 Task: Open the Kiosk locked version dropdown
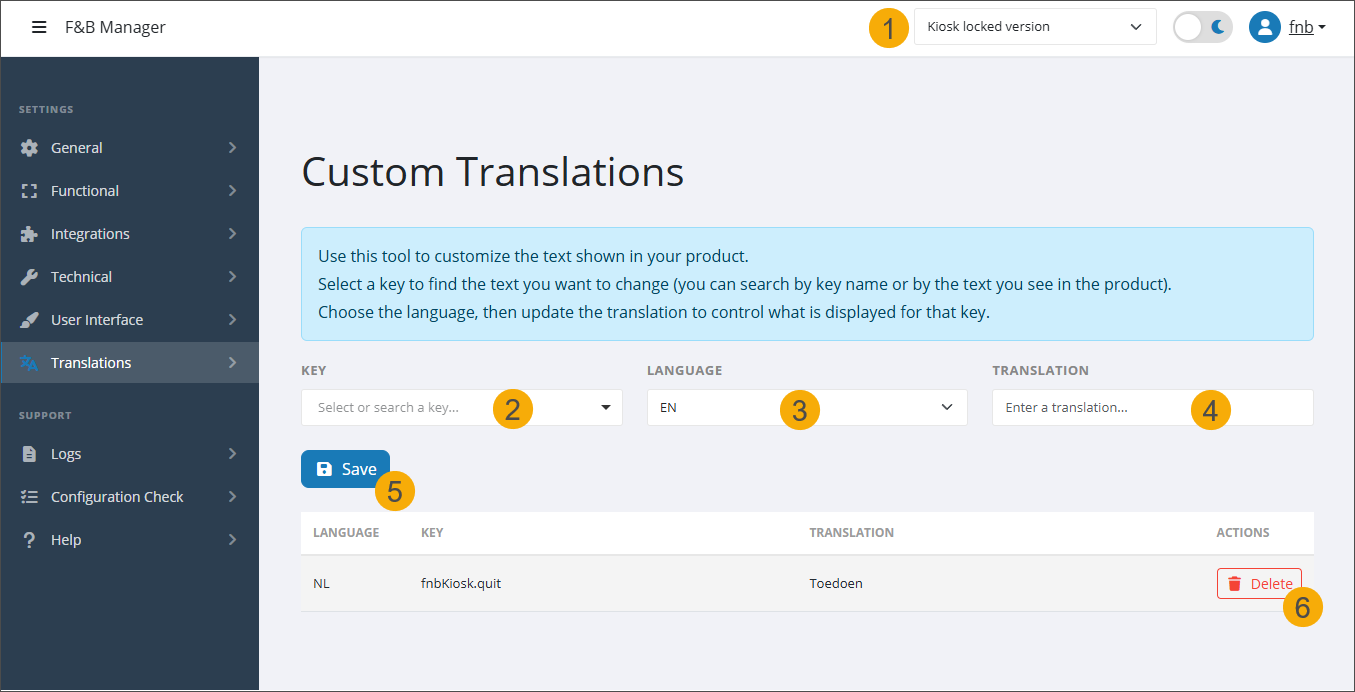pyautogui.click(x=1034, y=27)
